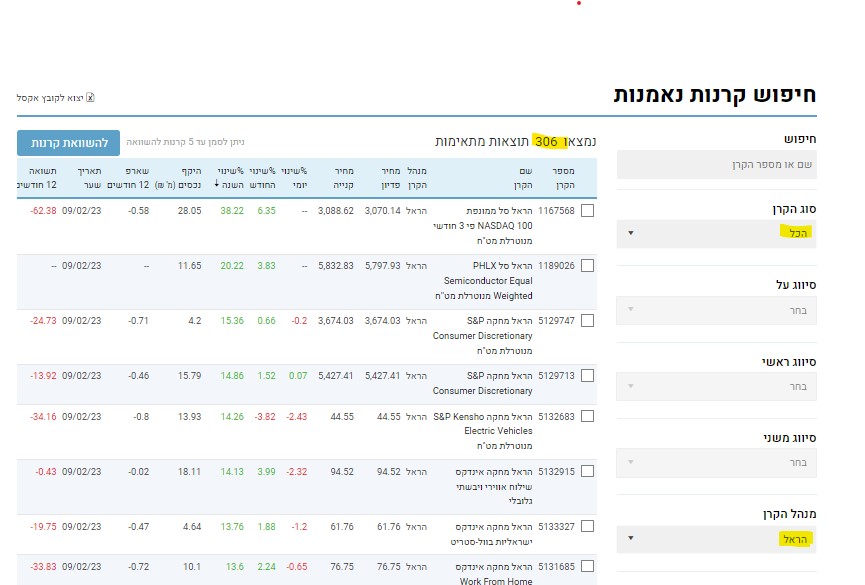
Task: Sort by היקף נכסים column header
Action: point(178,178)
